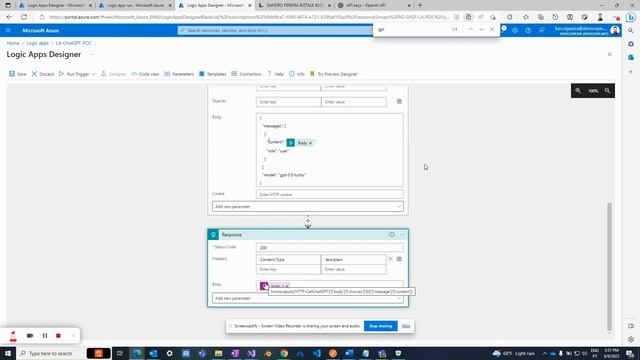Switch to the Logic app run tab
The width and height of the screenshot is (640, 360).
135,5
